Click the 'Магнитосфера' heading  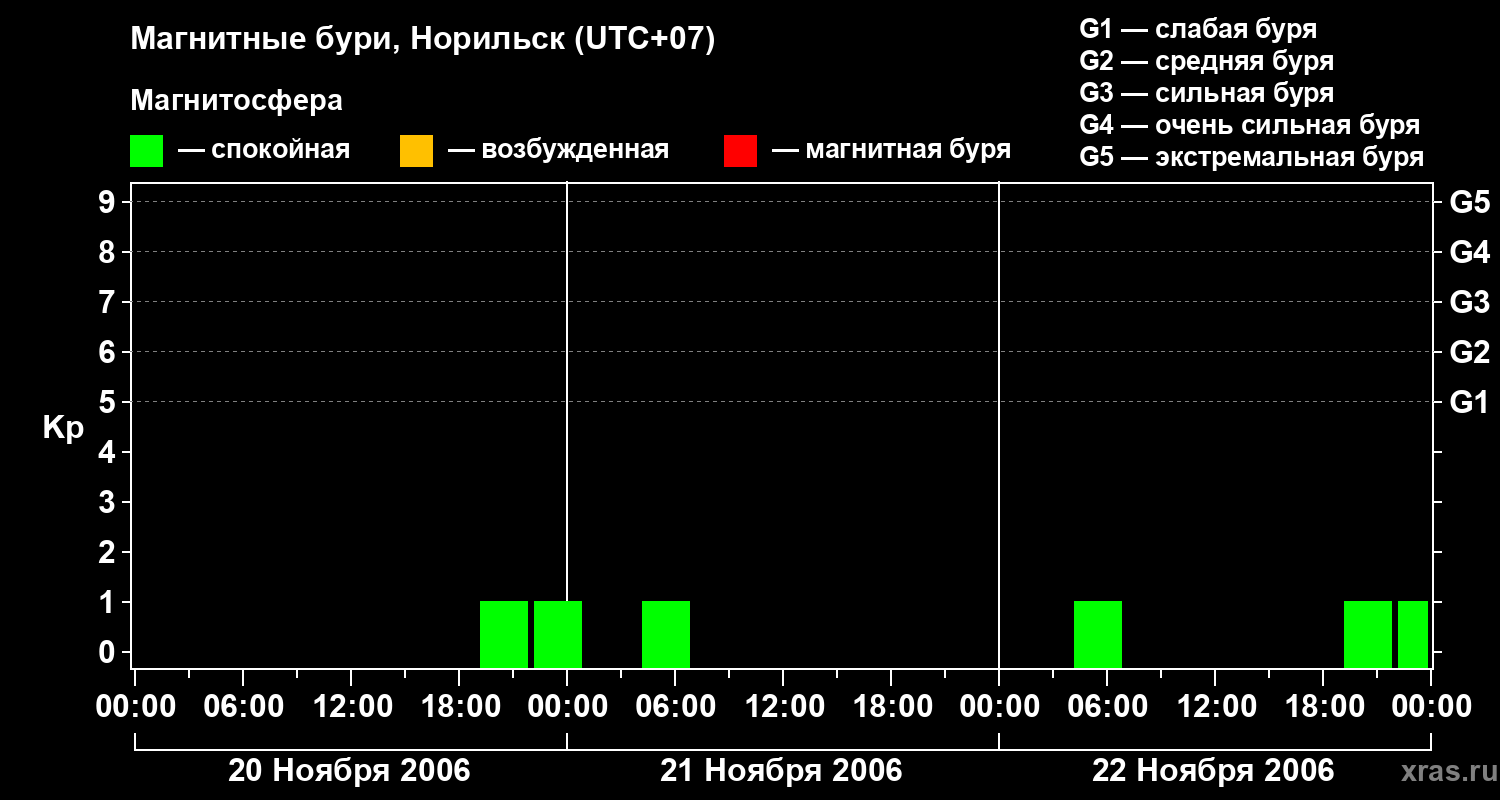236,101
